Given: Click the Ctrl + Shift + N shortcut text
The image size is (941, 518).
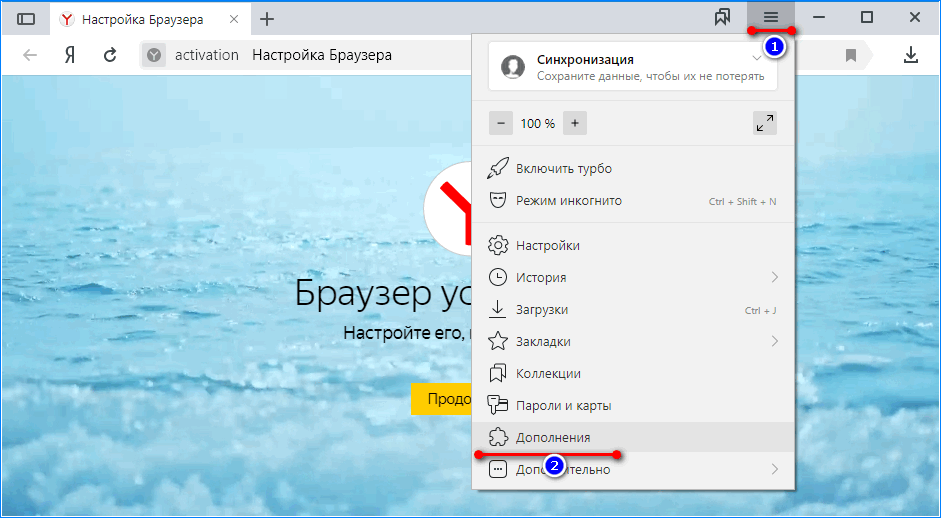Looking at the screenshot, I should [x=742, y=202].
